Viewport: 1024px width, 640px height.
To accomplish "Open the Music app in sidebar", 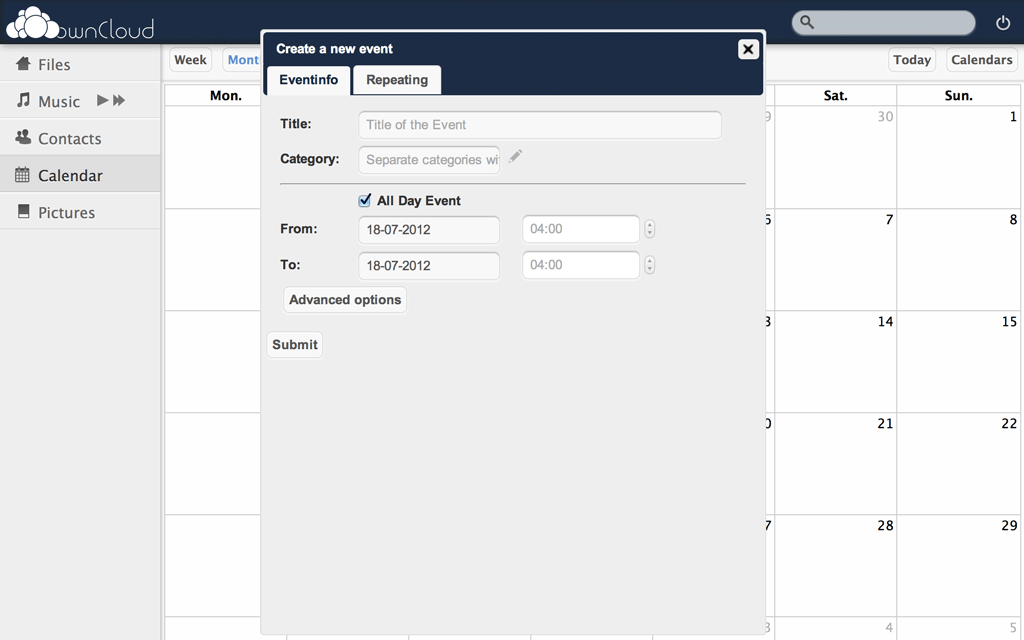I will click(x=58, y=101).
